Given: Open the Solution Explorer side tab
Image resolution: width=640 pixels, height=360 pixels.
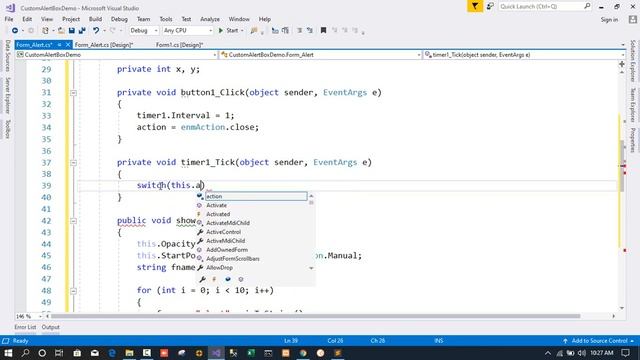Looking at the screenshot, I should 633,60.
